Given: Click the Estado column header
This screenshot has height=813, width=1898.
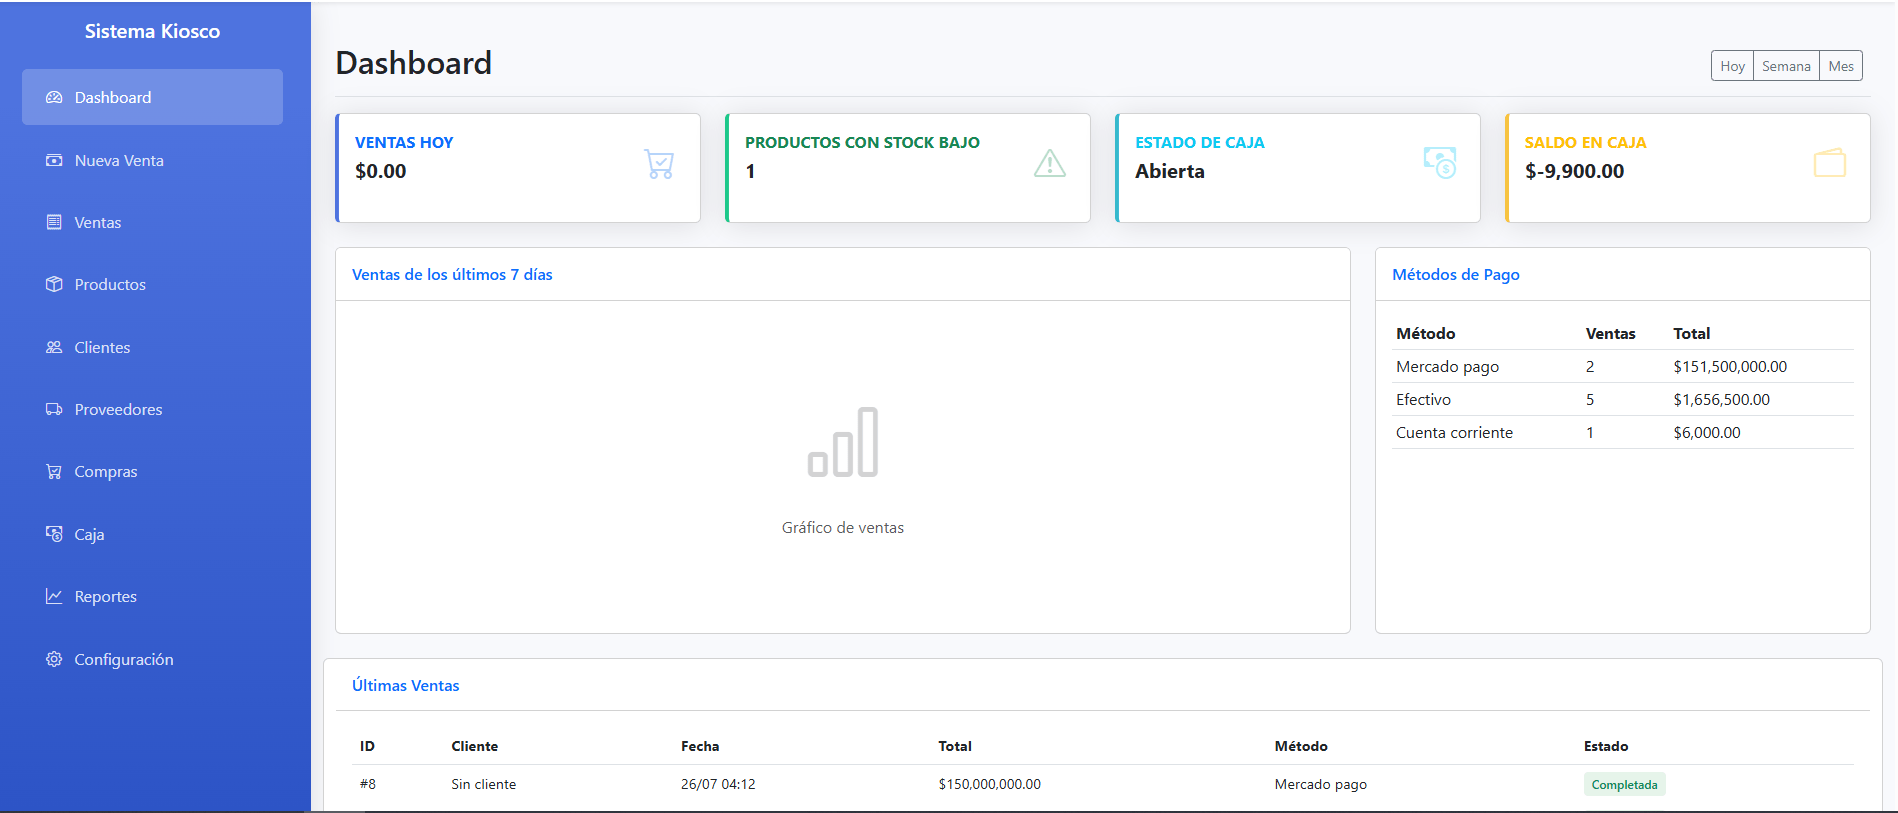Looking at the screenshot, I should point(1606,746).
